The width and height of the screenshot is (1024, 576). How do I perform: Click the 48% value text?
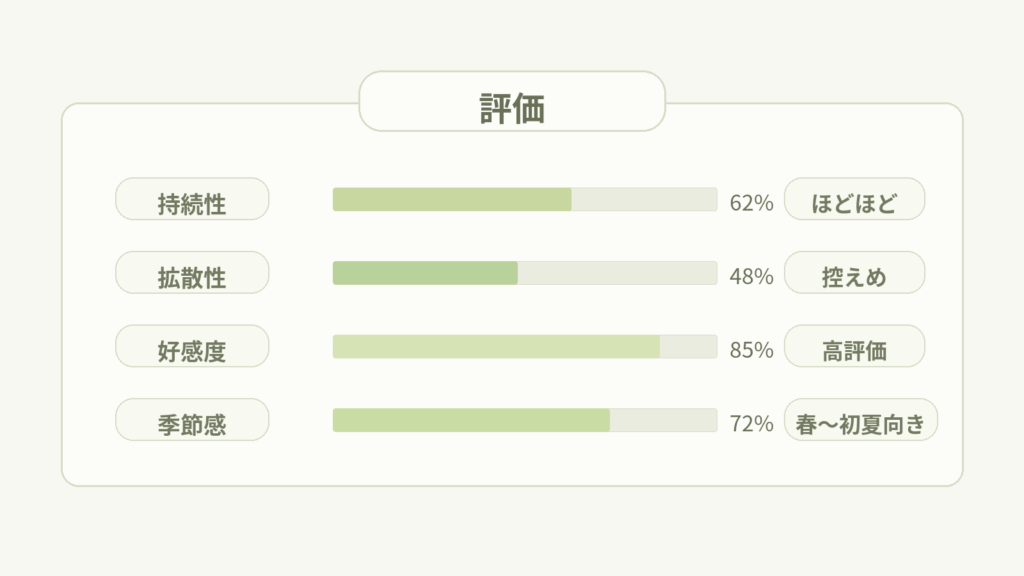tap(752, 277)
